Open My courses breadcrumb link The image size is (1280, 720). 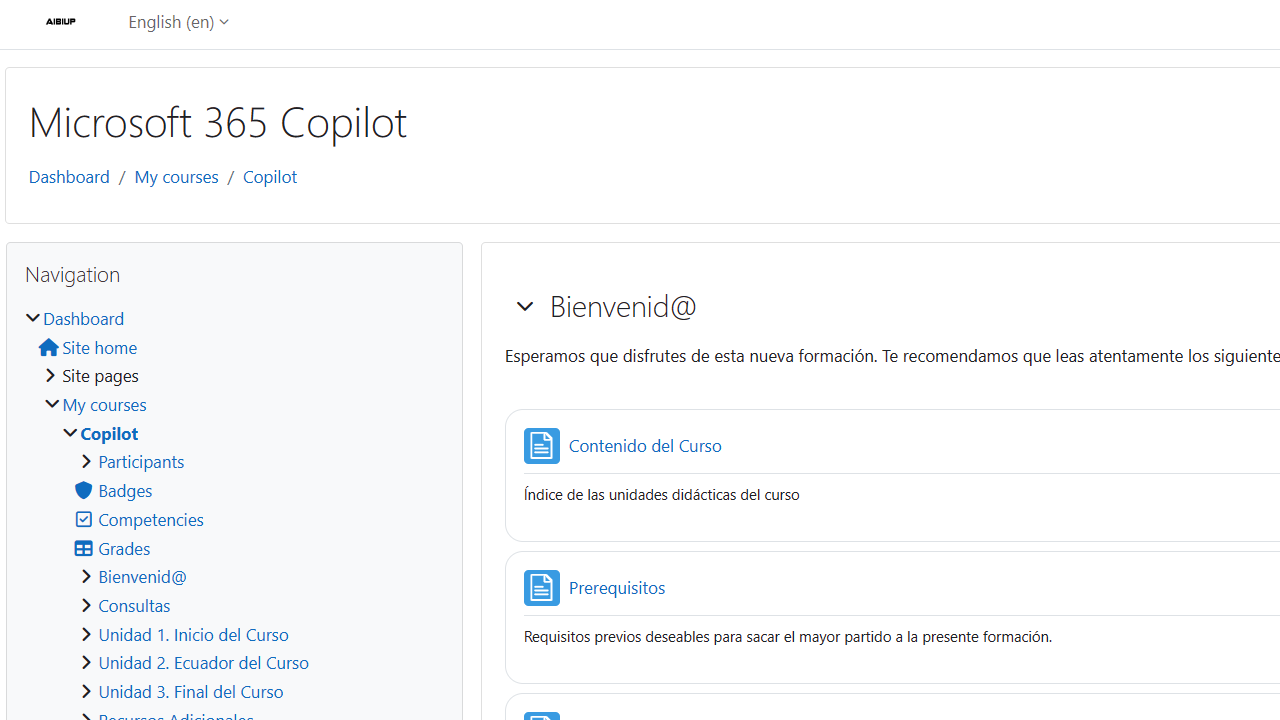176,176
